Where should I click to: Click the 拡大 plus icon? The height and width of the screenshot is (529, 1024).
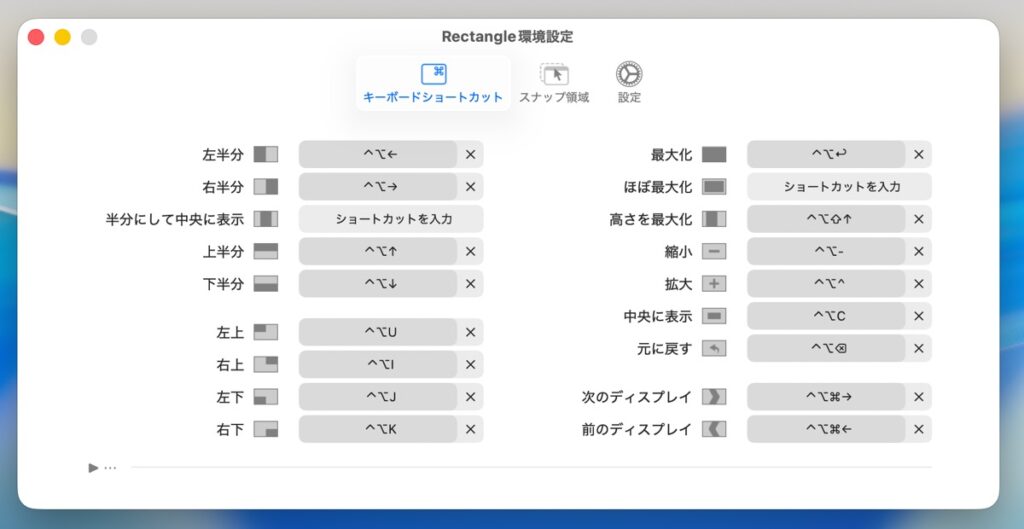[x=714, y=284]
